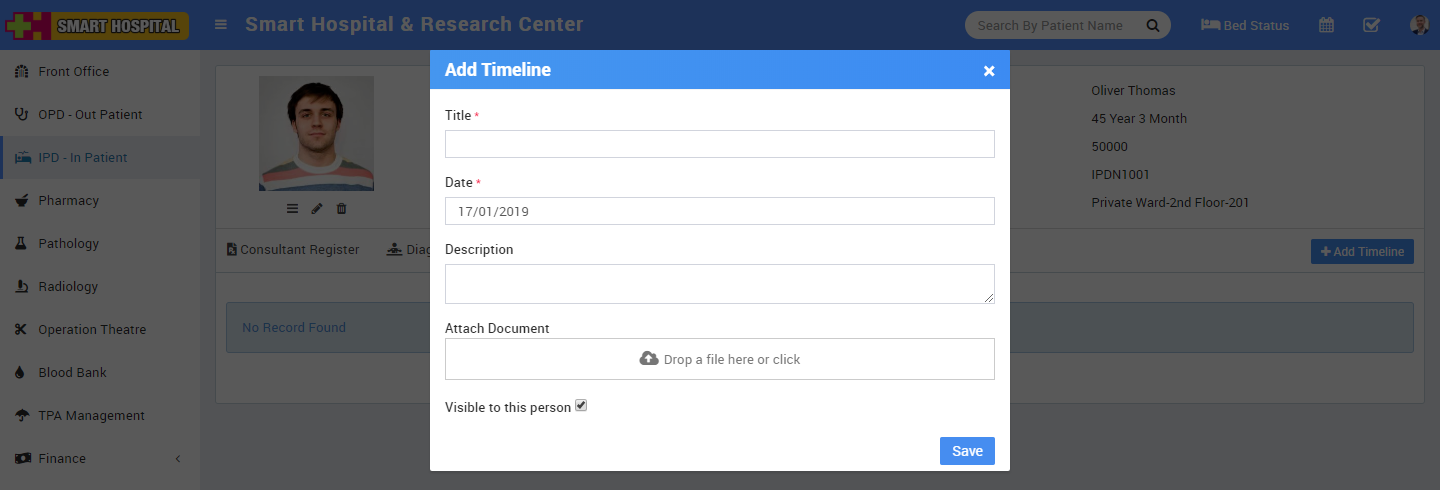Open user profile avatar menu

click(1419, 25)
